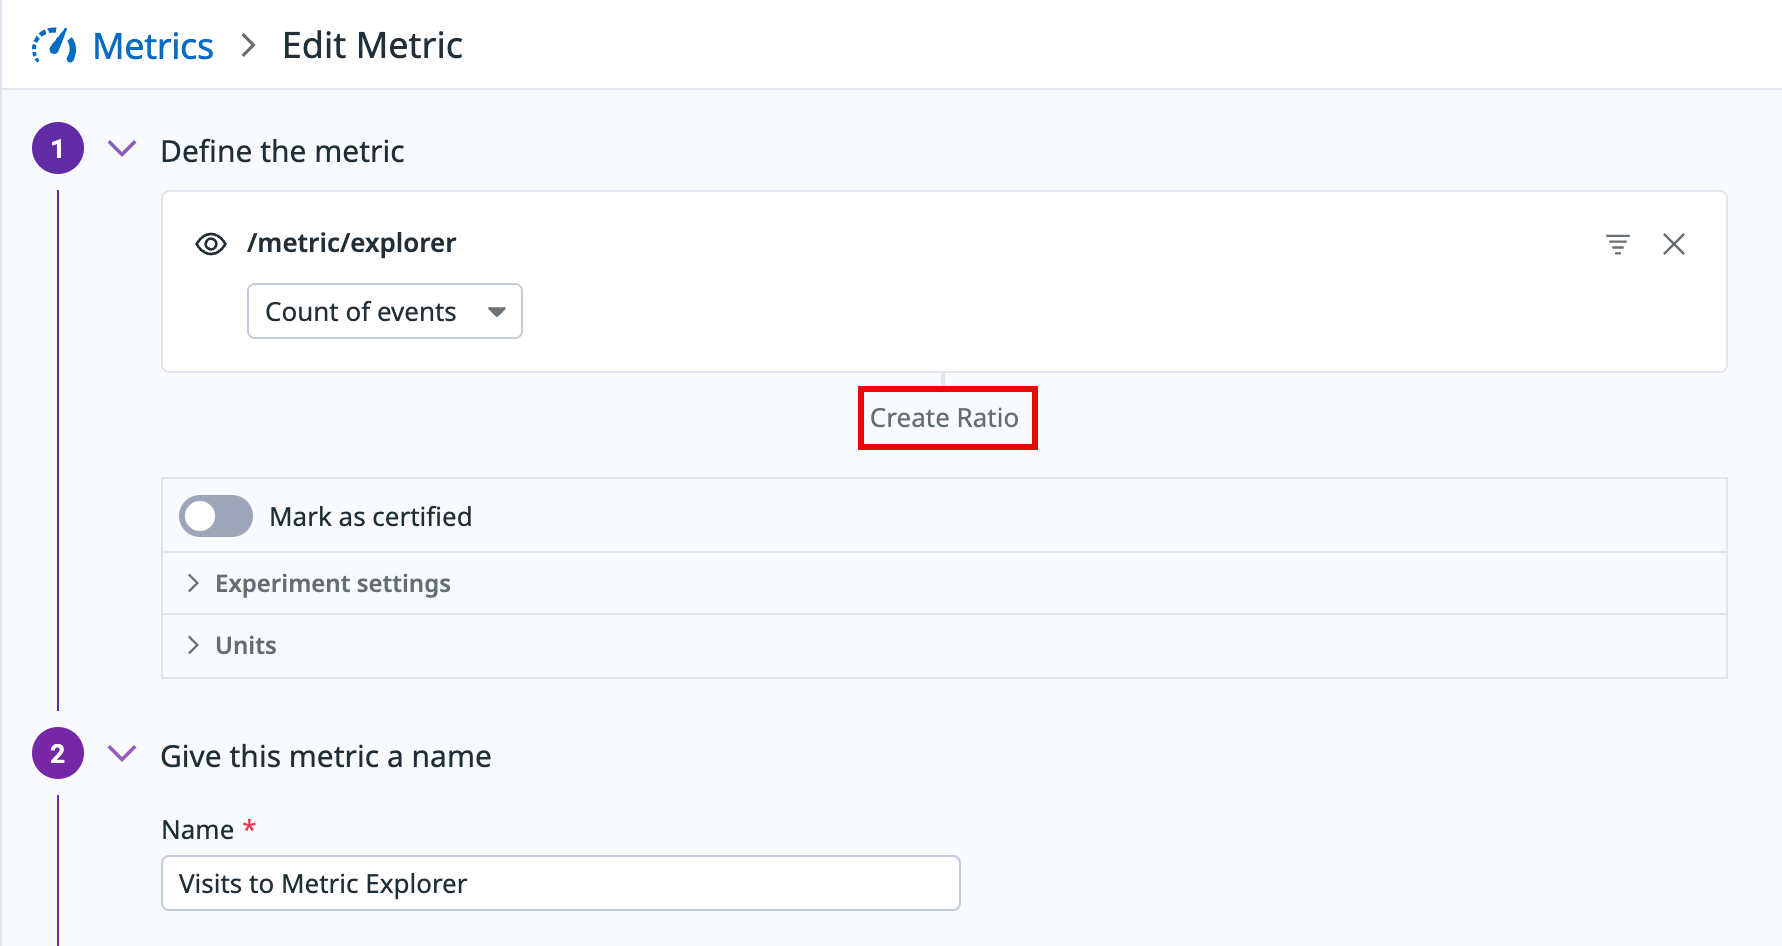Screen dimensions: 1782x946
Task: Click the step 1 numbered badge
Action: pyautogui.click(x=58, y=149)
